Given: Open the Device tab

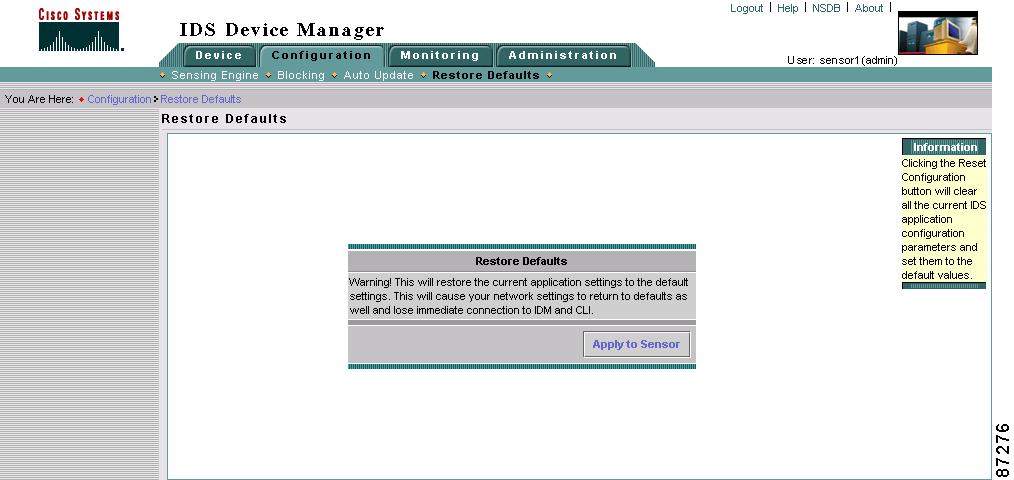Looking at the screenshot, I should 219,56.
